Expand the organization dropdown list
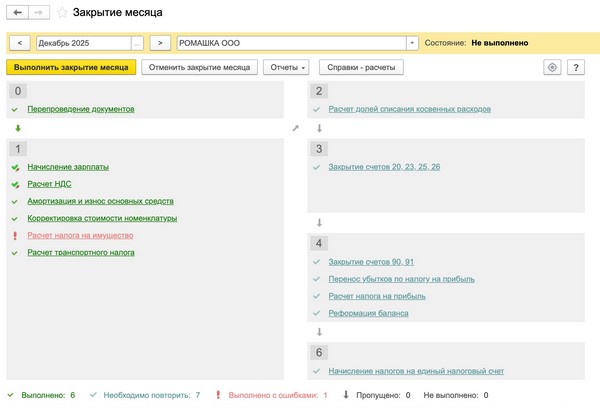The image size is (600, 408). [x=412, y=43]
